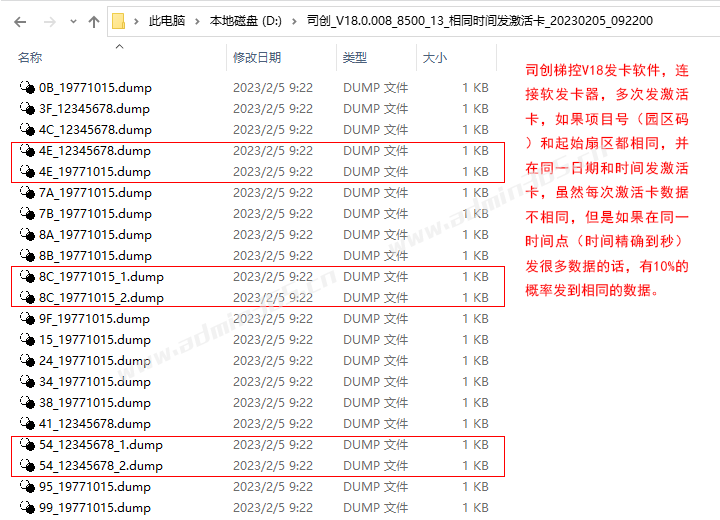Click the date cell of 0B_19771015.dump

coord(273,88)
